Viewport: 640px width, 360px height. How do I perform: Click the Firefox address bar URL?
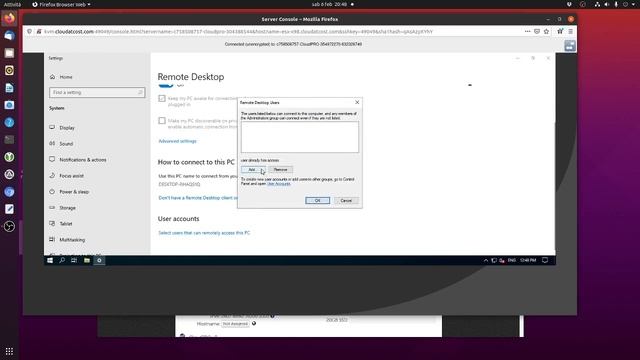tap(238, 31)
